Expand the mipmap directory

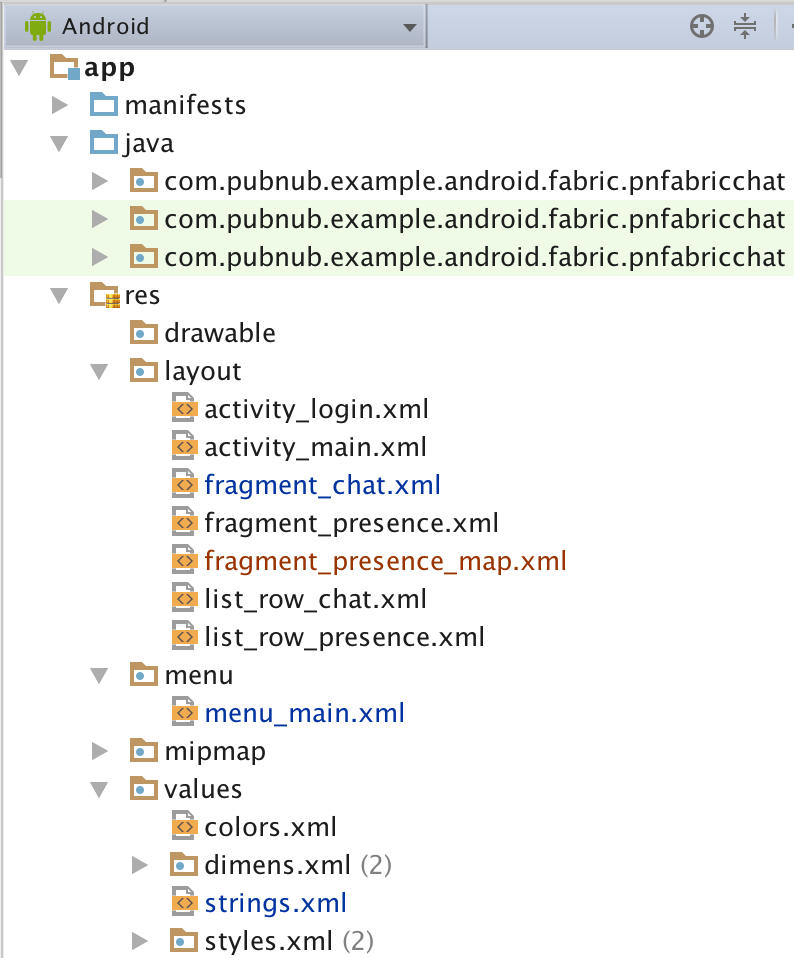pos(99,750)
